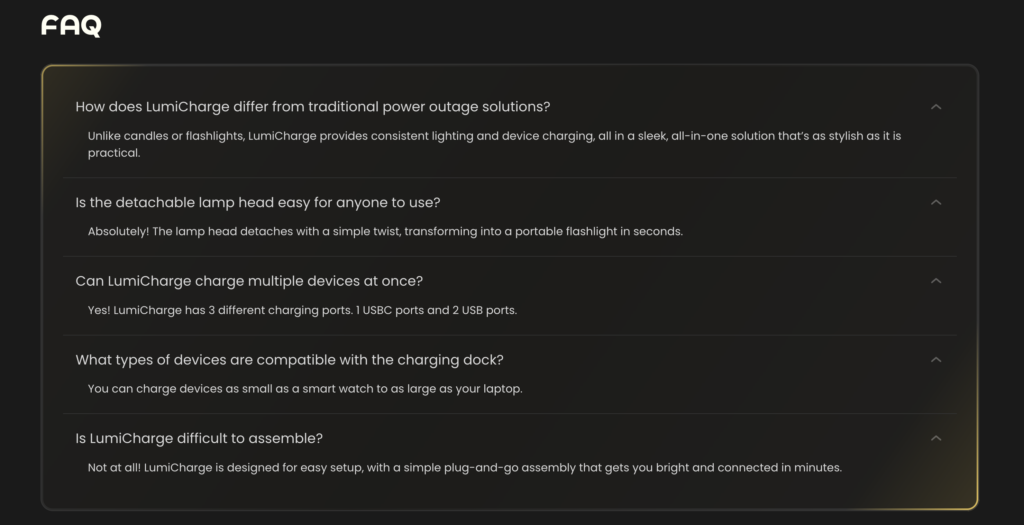Click the answer starting with 'Absolutely! The lamp head'

click(385, 231)
